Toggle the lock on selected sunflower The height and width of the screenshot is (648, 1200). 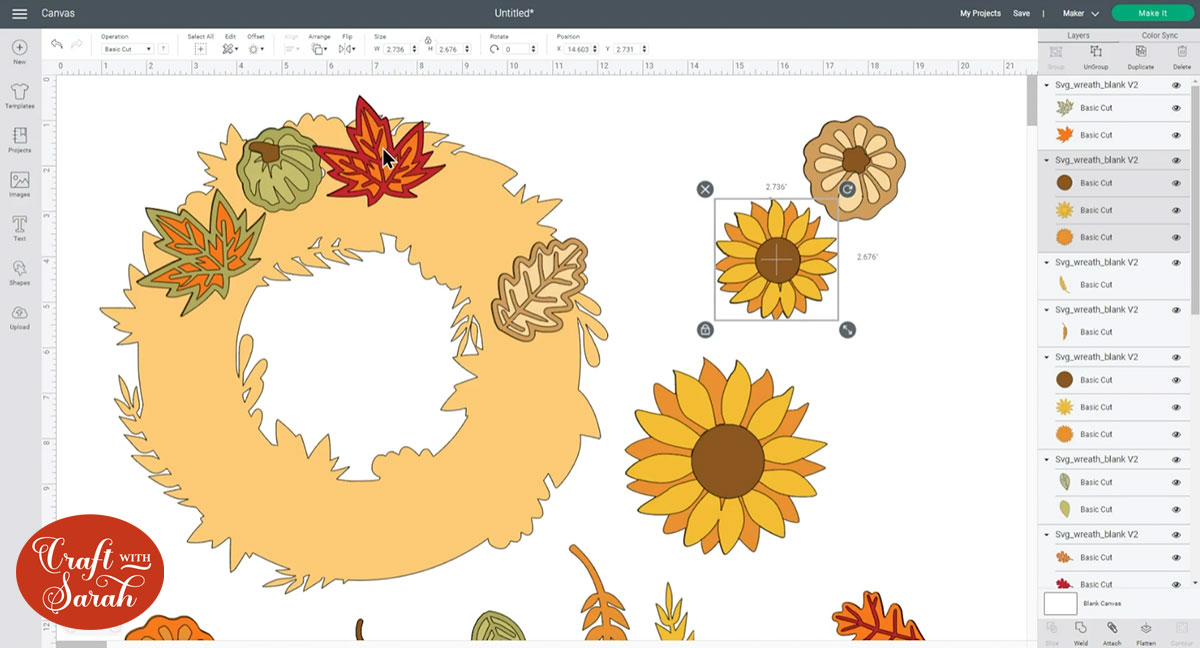click(705, 330)
